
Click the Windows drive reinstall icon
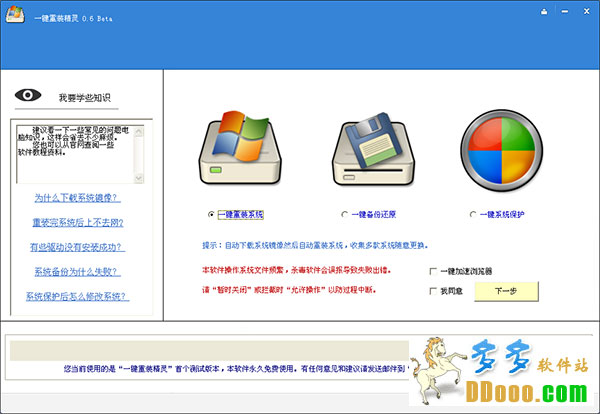[240, 148]
